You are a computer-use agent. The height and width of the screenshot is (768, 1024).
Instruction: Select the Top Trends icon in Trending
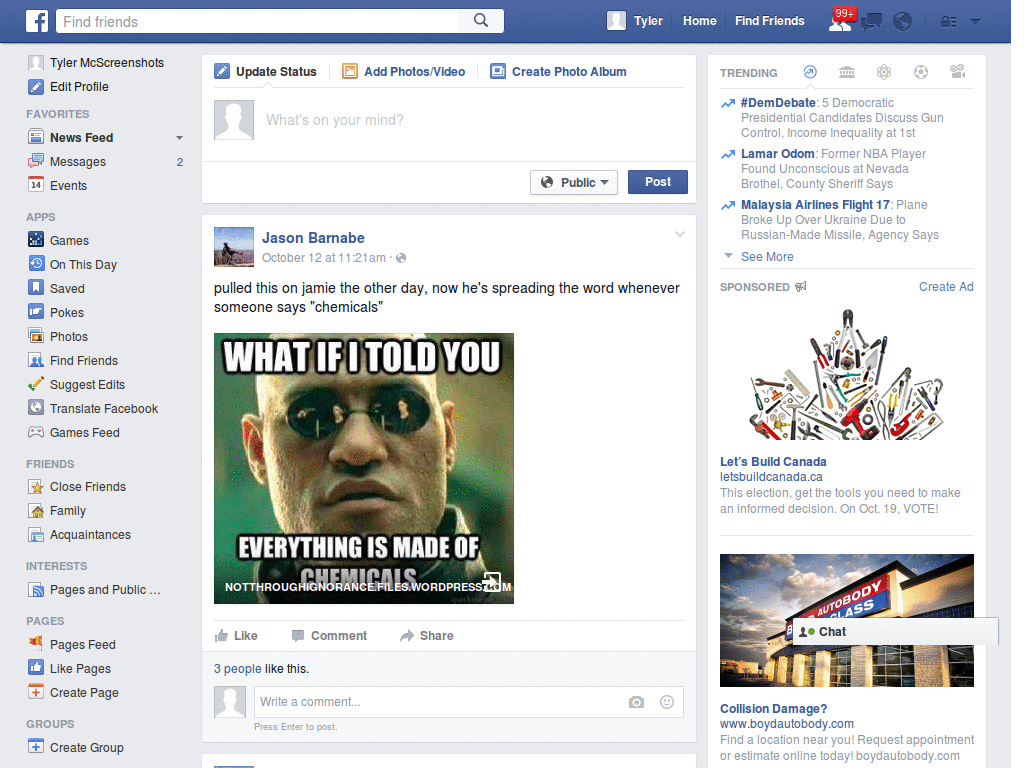point(810,72)
